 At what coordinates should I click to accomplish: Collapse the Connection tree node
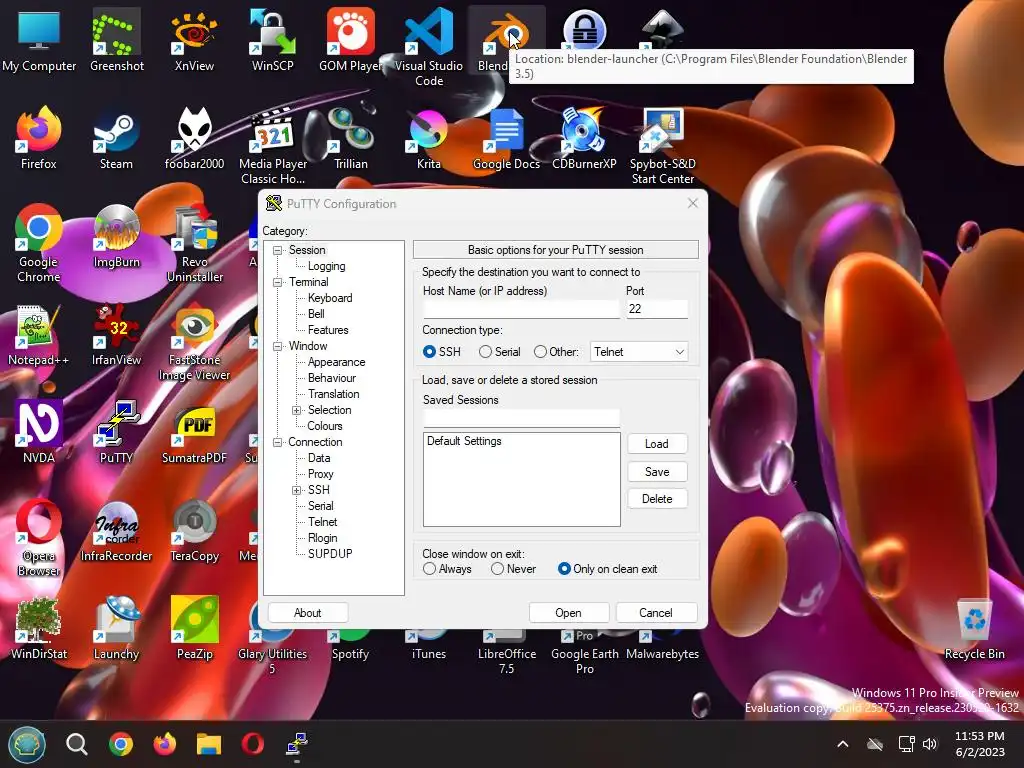278,442
